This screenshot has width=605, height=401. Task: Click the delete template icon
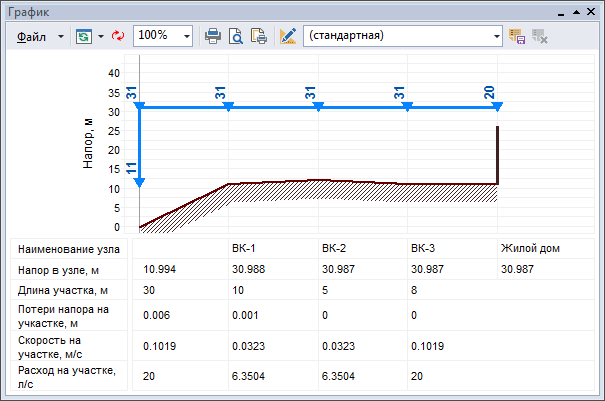[x=540, y=35]
